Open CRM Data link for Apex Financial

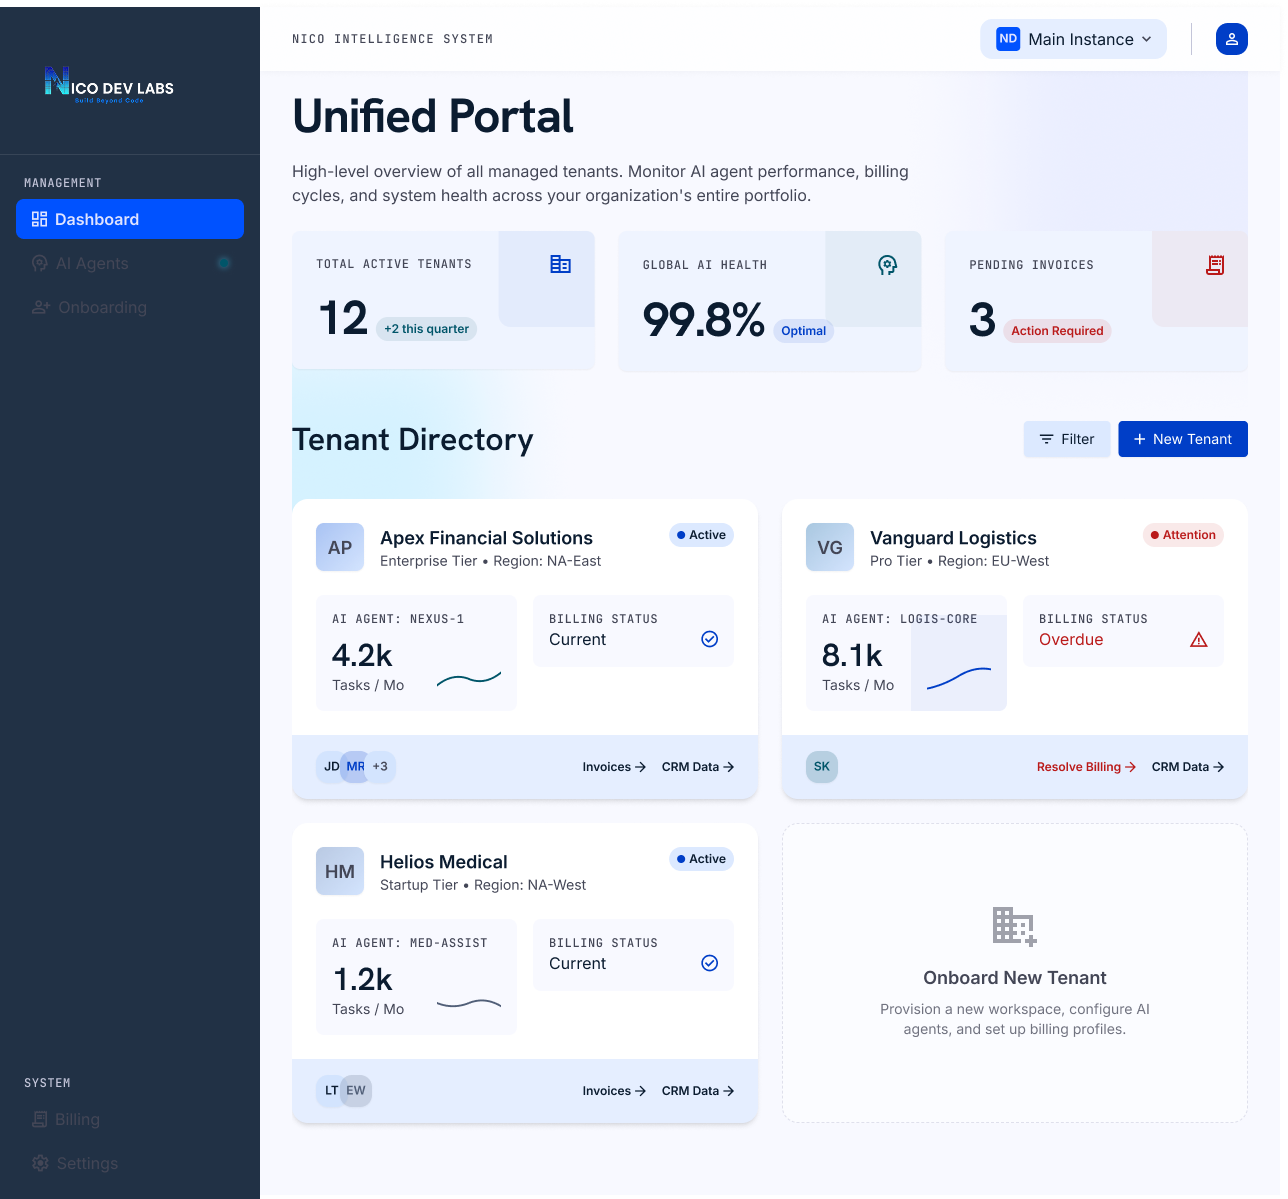698,767
